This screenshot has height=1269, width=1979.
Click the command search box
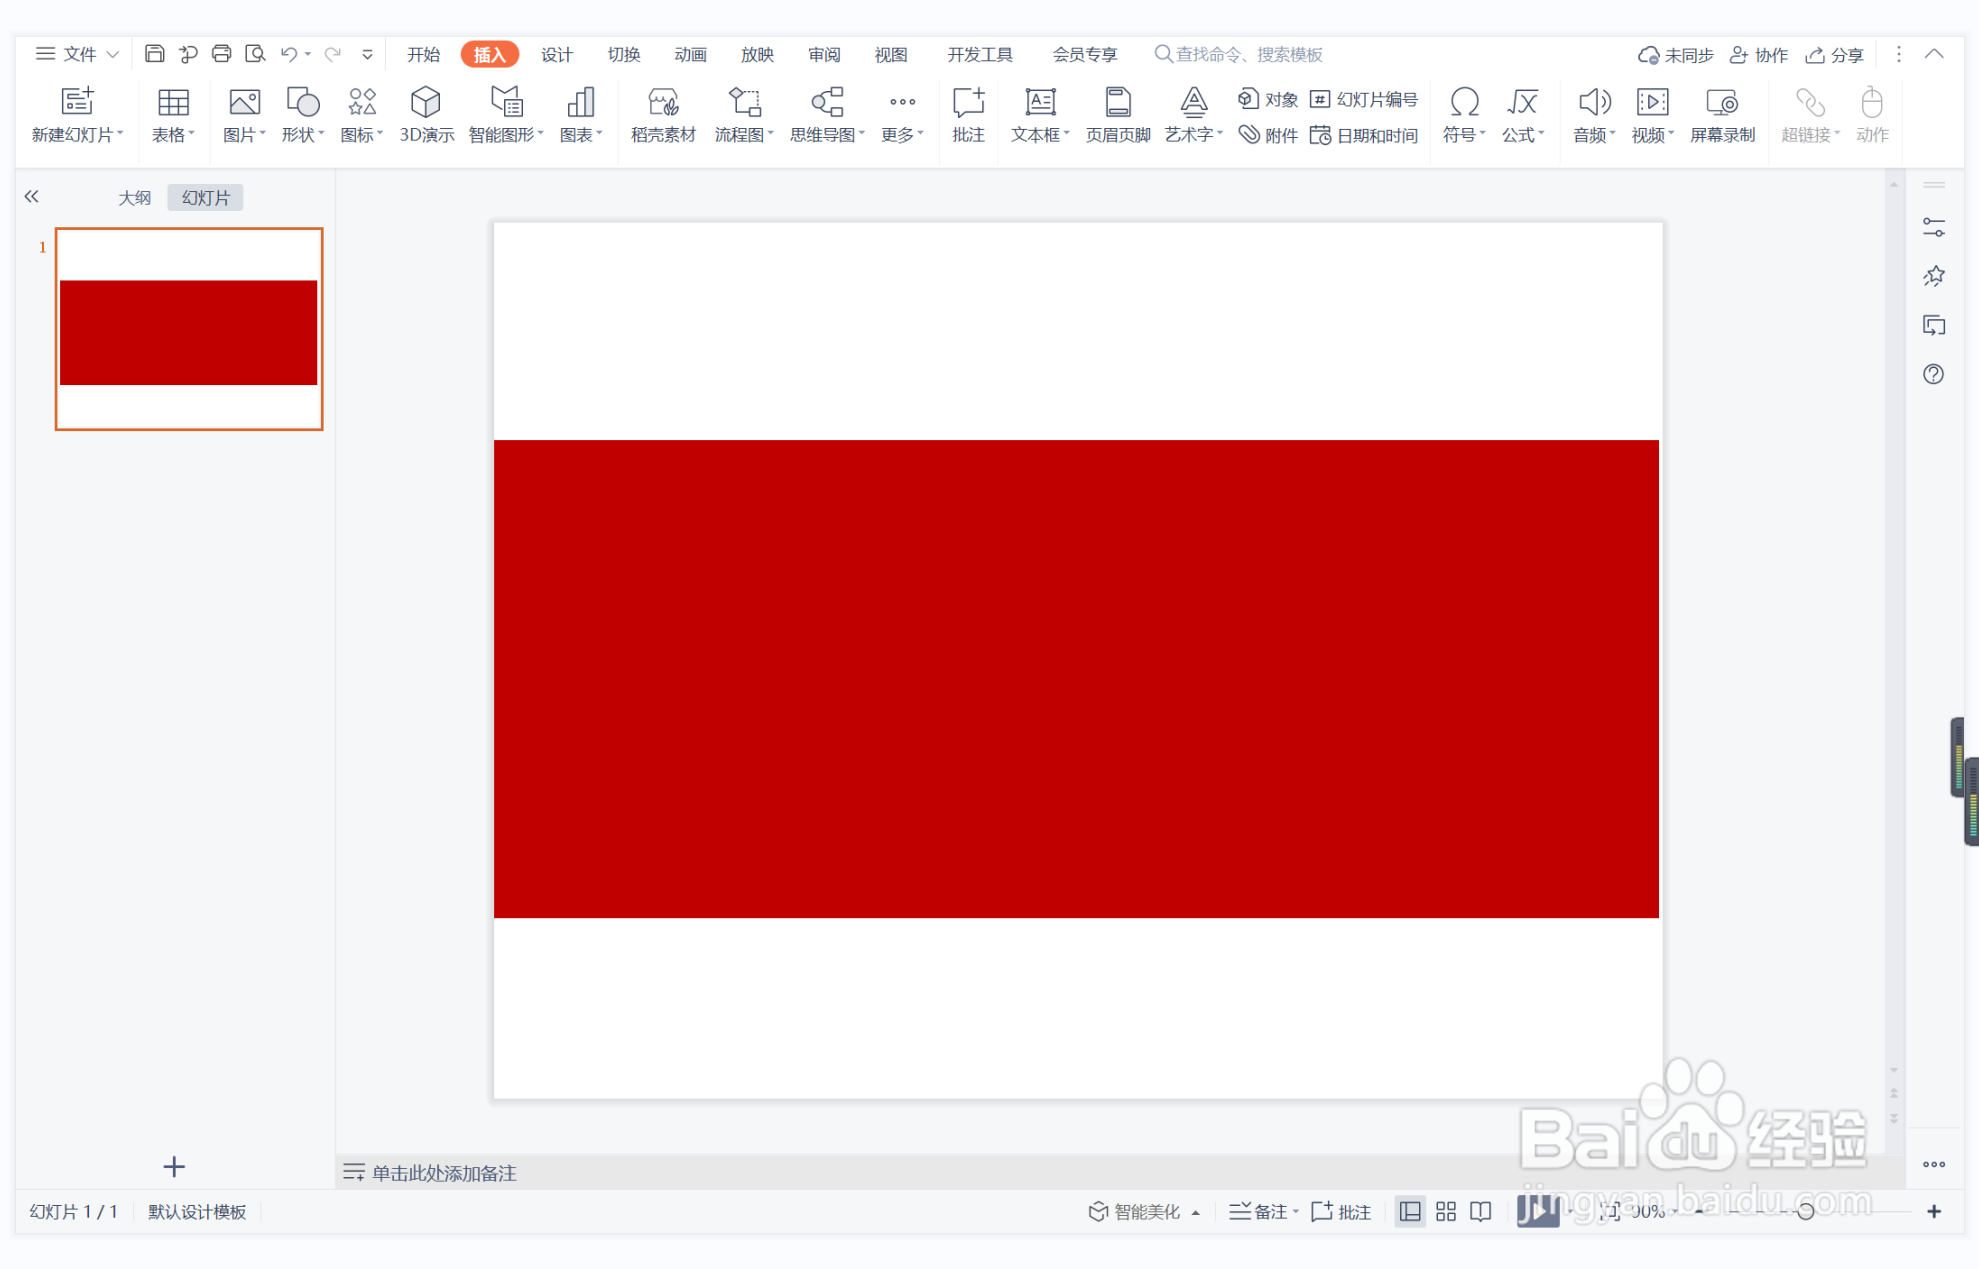point(1240,54)
